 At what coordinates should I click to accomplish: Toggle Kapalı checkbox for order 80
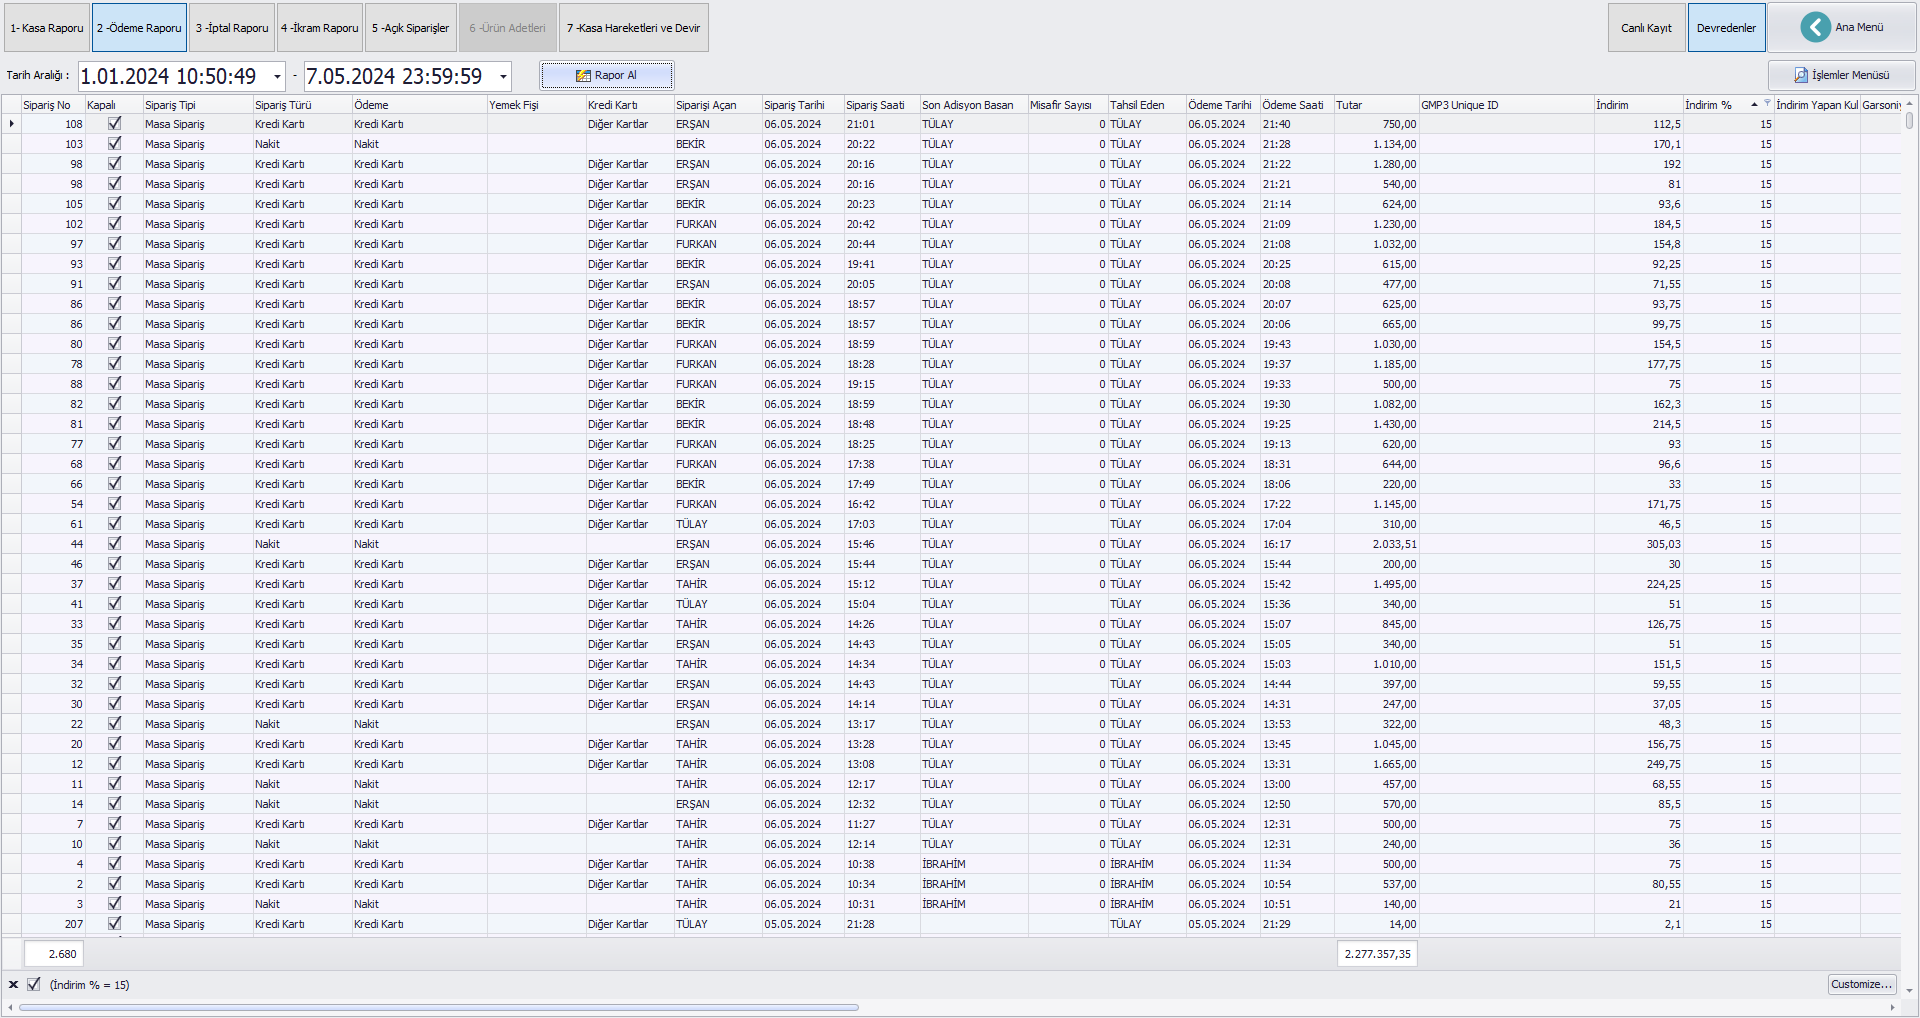point(114,344)
